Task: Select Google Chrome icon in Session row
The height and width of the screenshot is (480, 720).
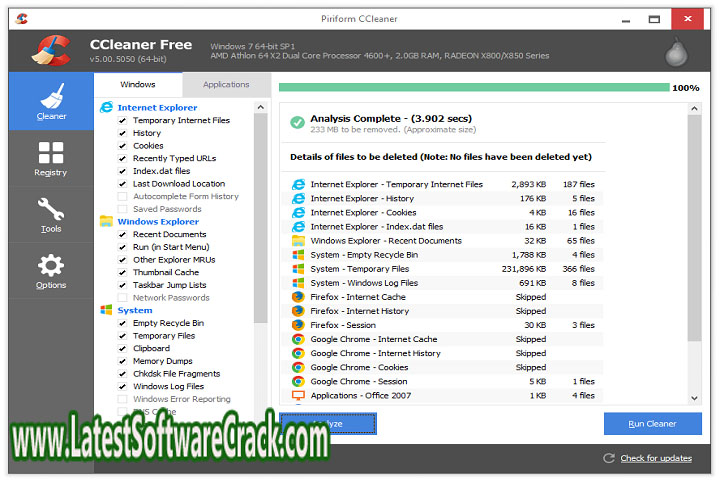Action: (x=298, y=381)
